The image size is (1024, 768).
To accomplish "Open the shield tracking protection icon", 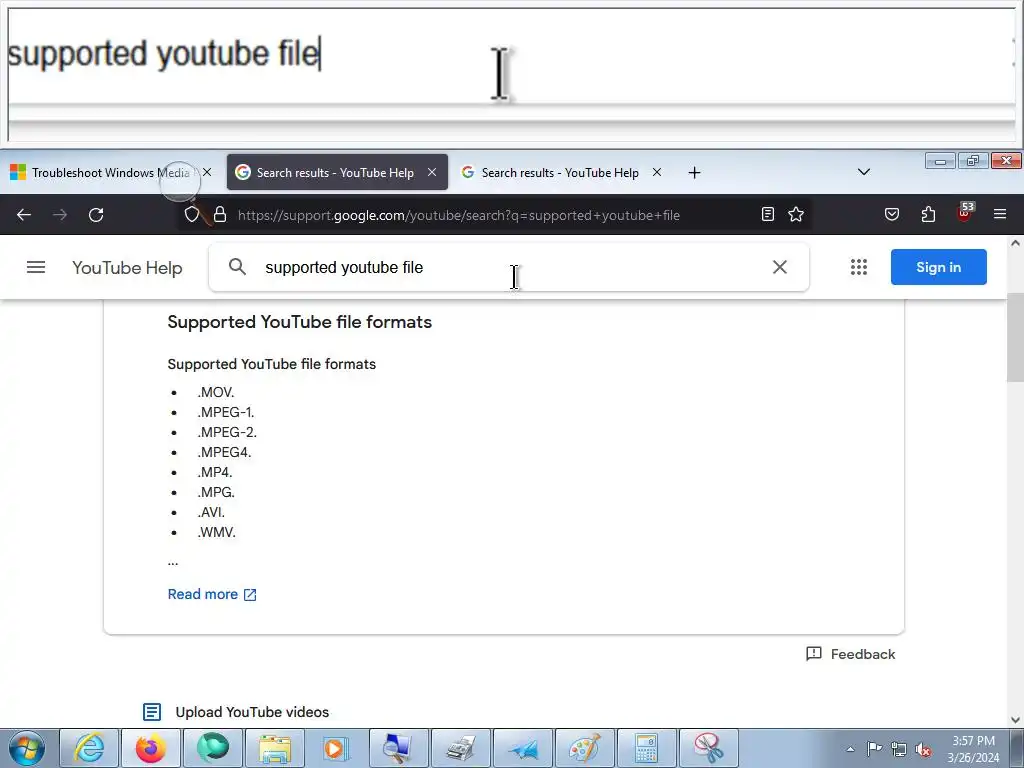I will pos(191,215).
